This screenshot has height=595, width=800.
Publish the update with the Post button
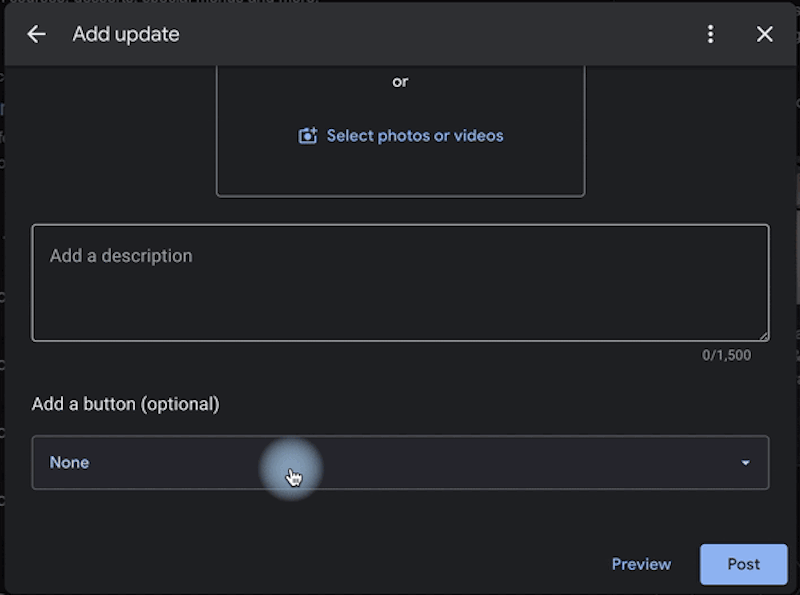[743, 564]
